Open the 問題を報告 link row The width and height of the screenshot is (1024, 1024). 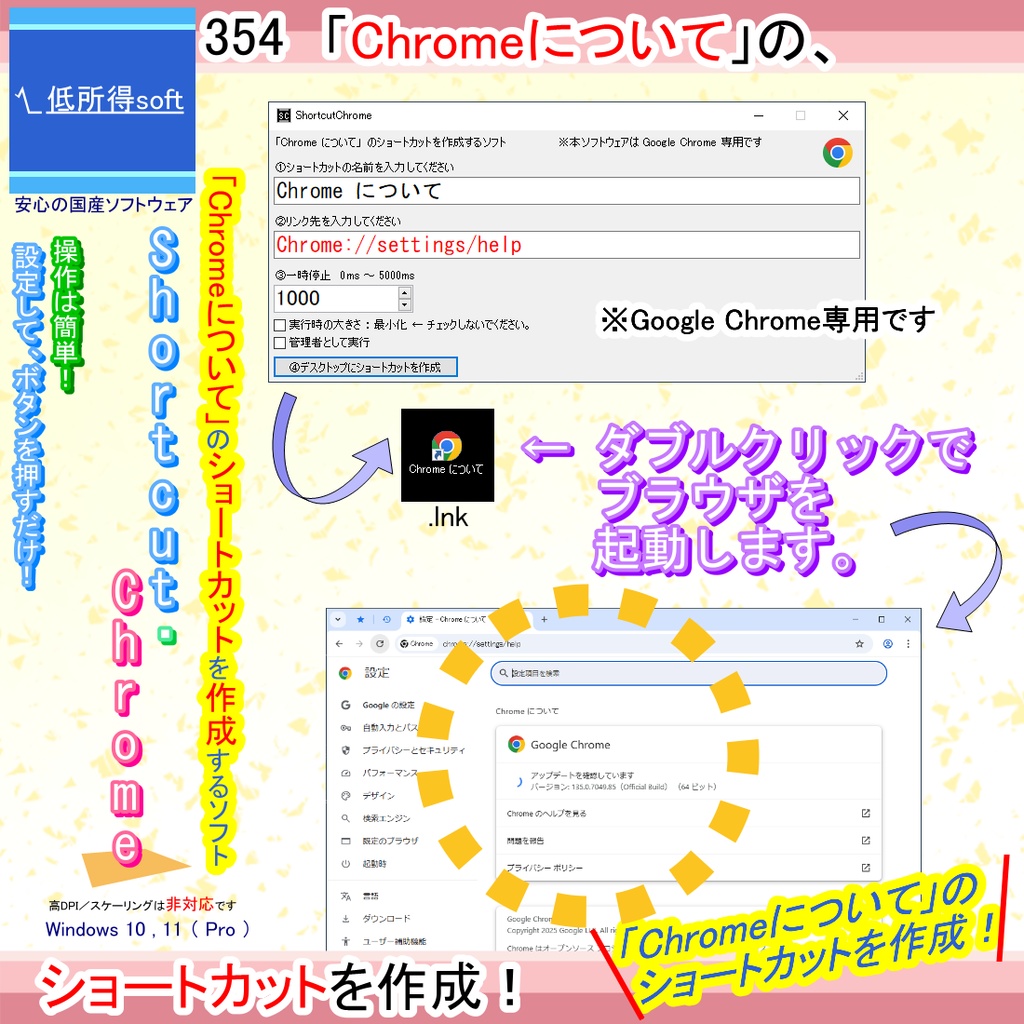(688, 840)
